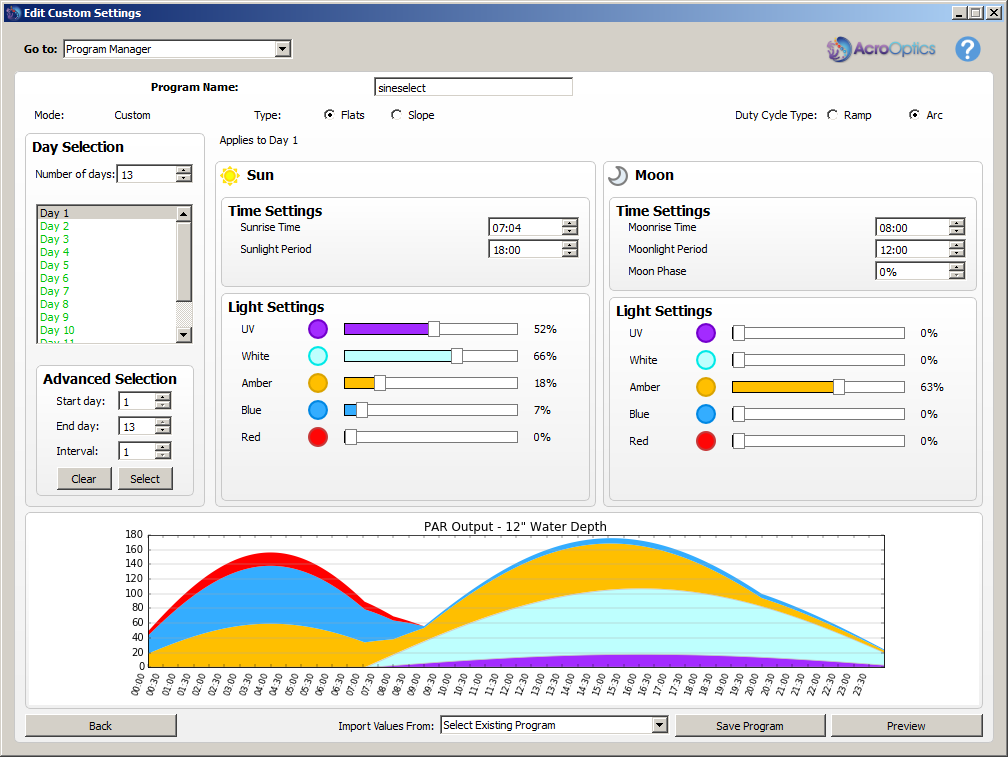Select Day 10 in the day list

click(107, 330)
